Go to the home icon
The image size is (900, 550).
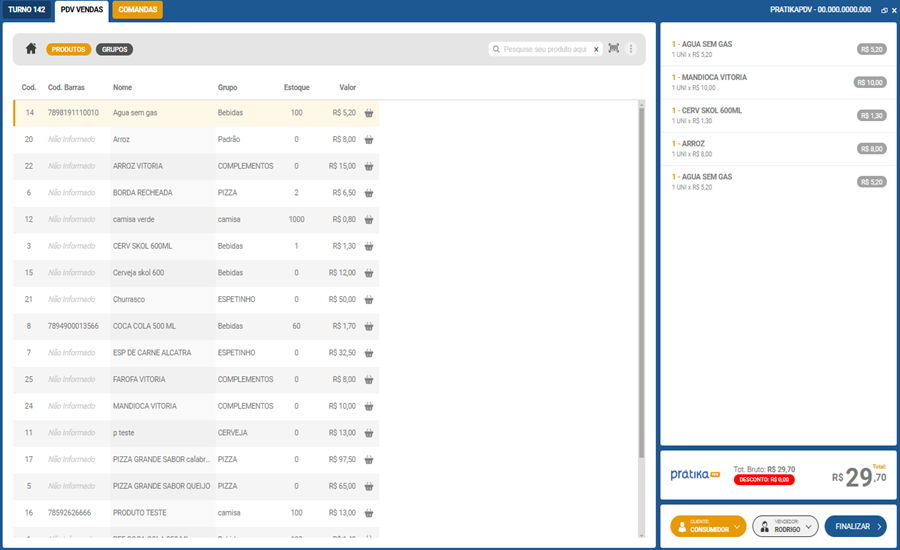coord(31,49)
